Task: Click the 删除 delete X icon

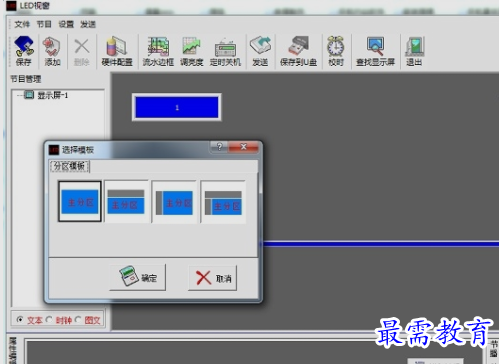Action: (82, 51)
